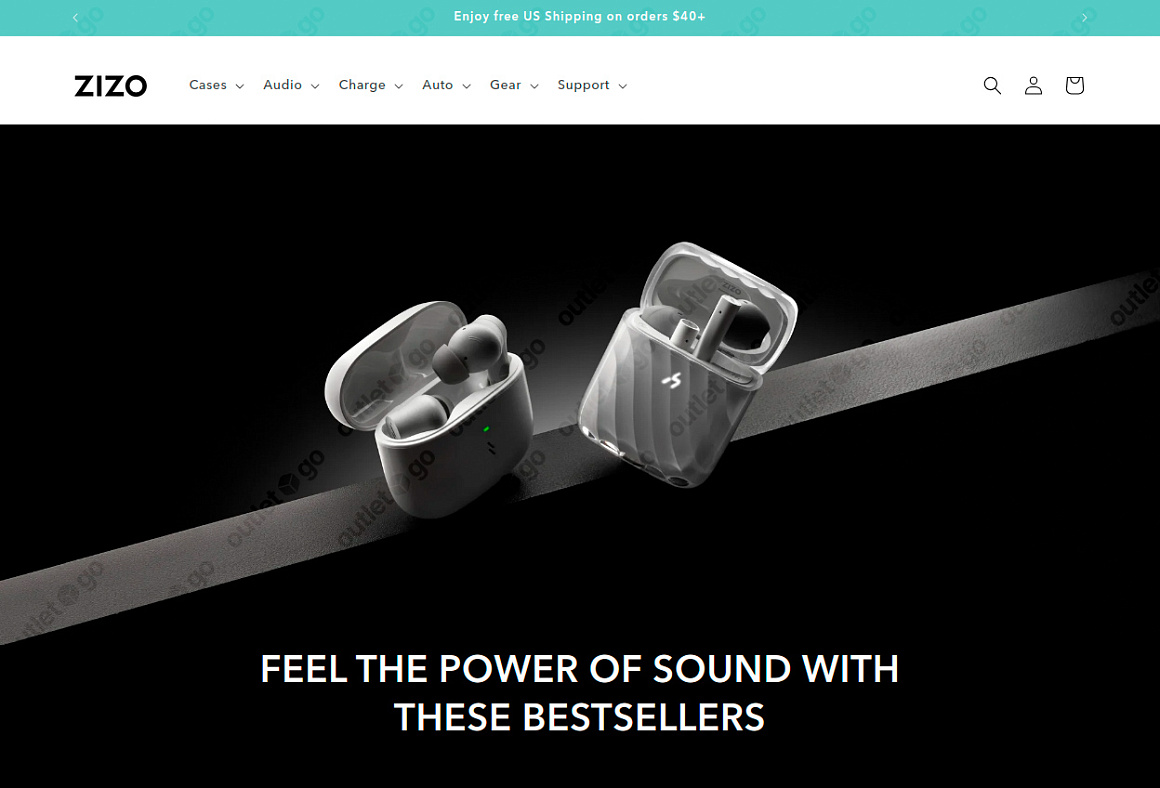The image size is (1160, 788).
Task: Show next announcement with right arrow
Action: click(1085, 17)
